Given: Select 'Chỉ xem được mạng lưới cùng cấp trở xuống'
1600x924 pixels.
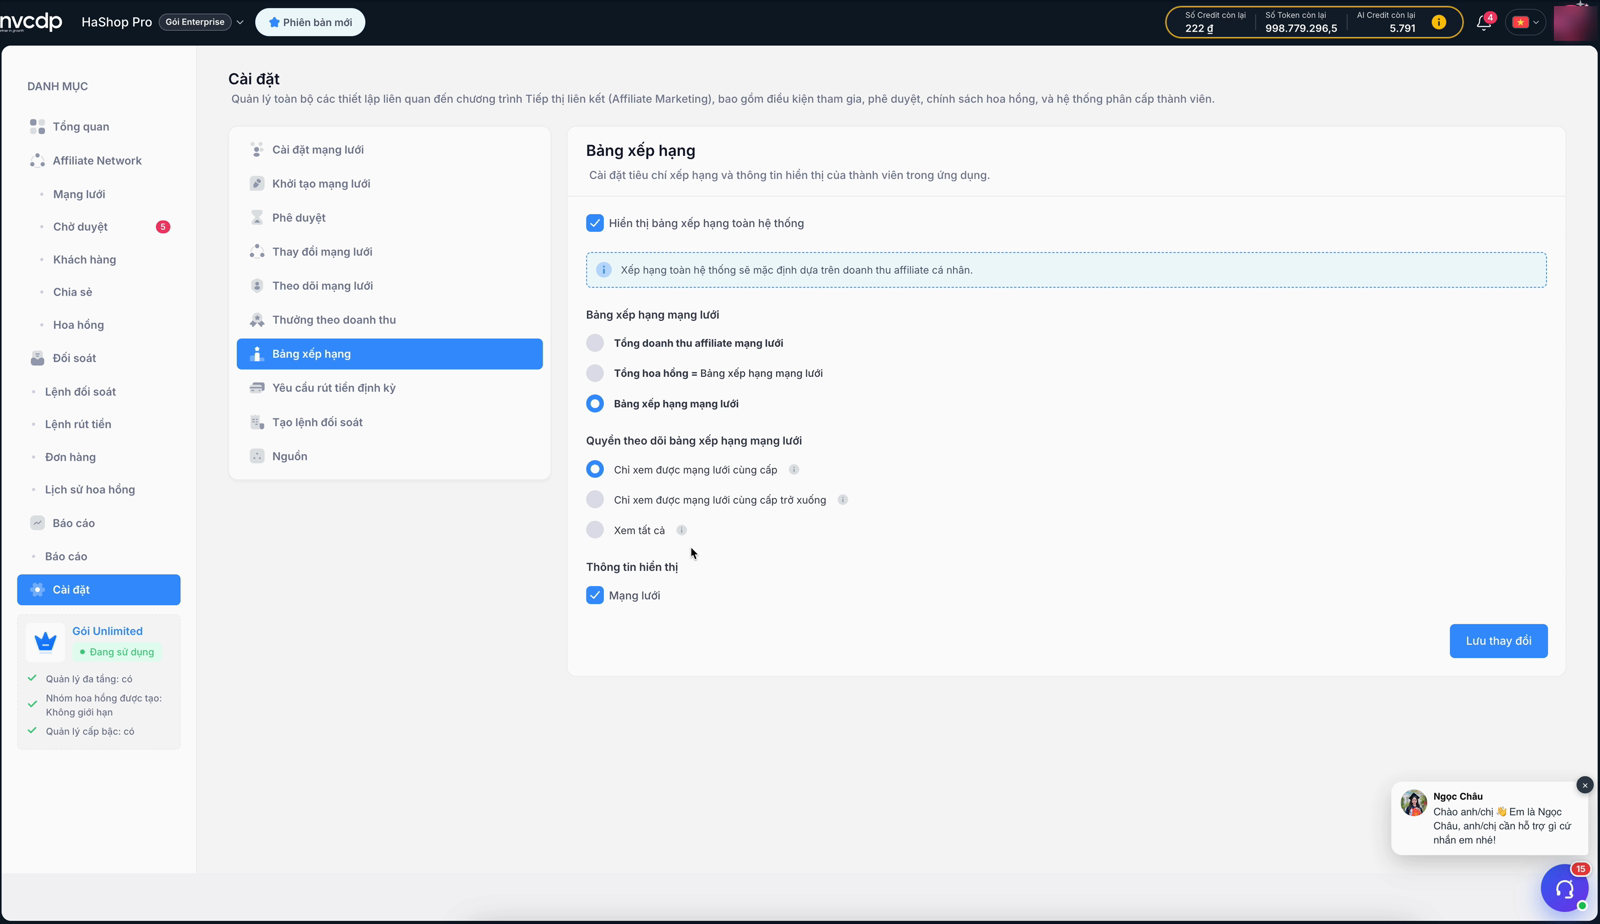Looking at the screenshot, I should point(595,500).
